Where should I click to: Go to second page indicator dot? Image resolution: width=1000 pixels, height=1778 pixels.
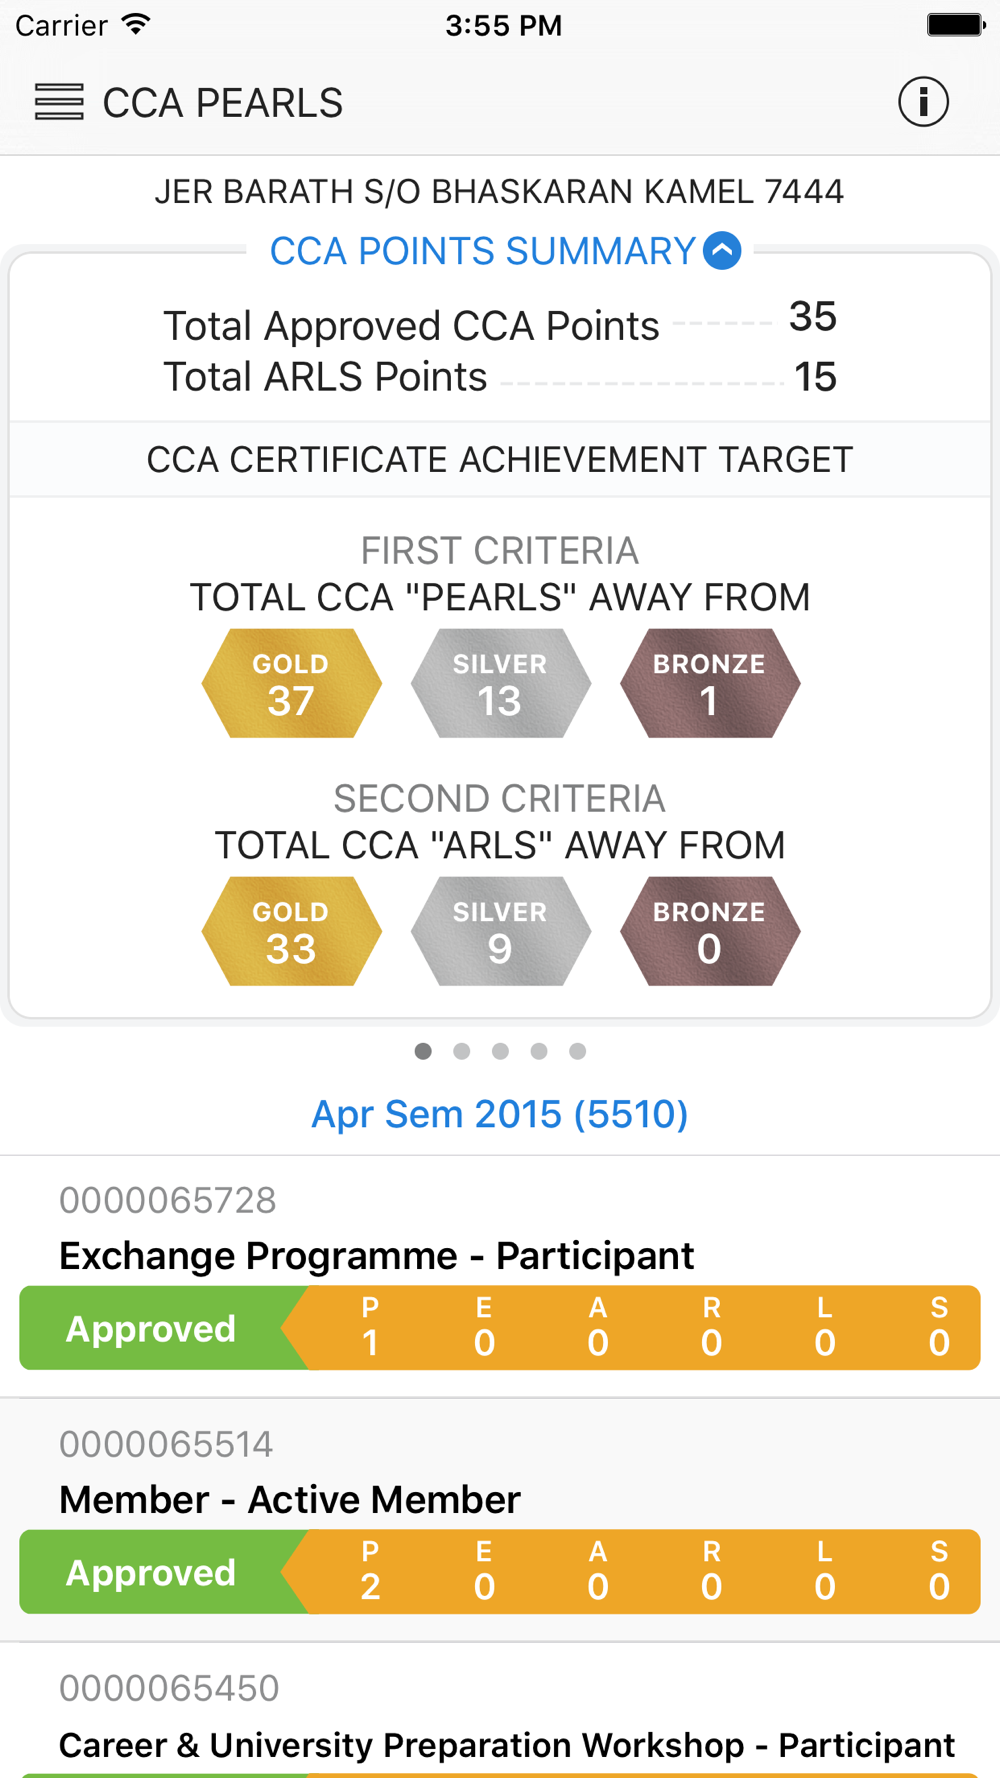pyautogui.click(x=461, y=1051)
